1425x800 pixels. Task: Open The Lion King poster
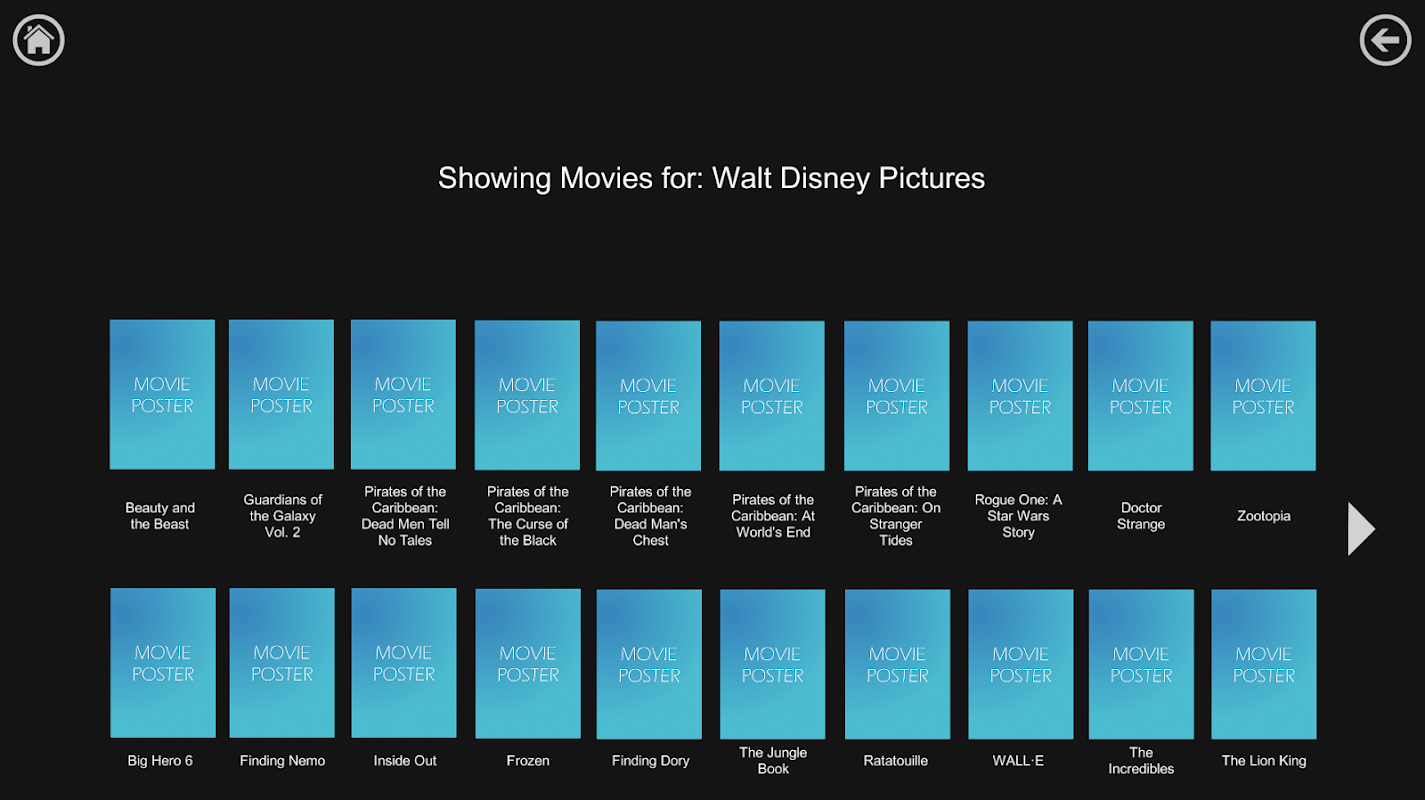point(1265,664)
